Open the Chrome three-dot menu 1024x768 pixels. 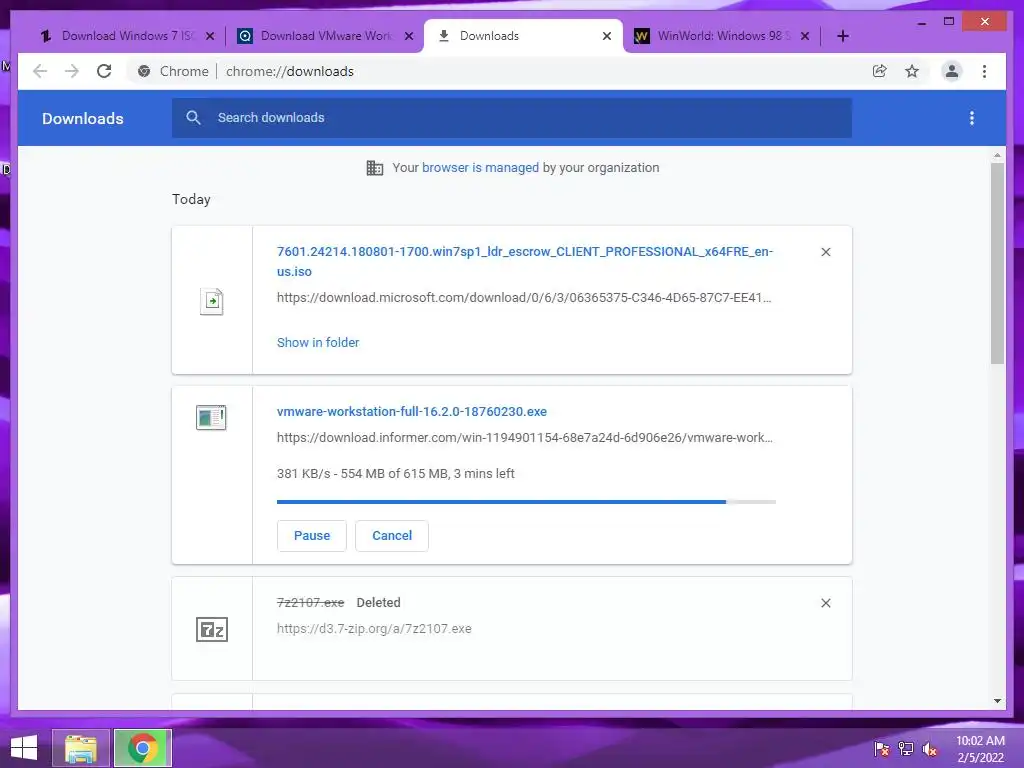(984, 71)
